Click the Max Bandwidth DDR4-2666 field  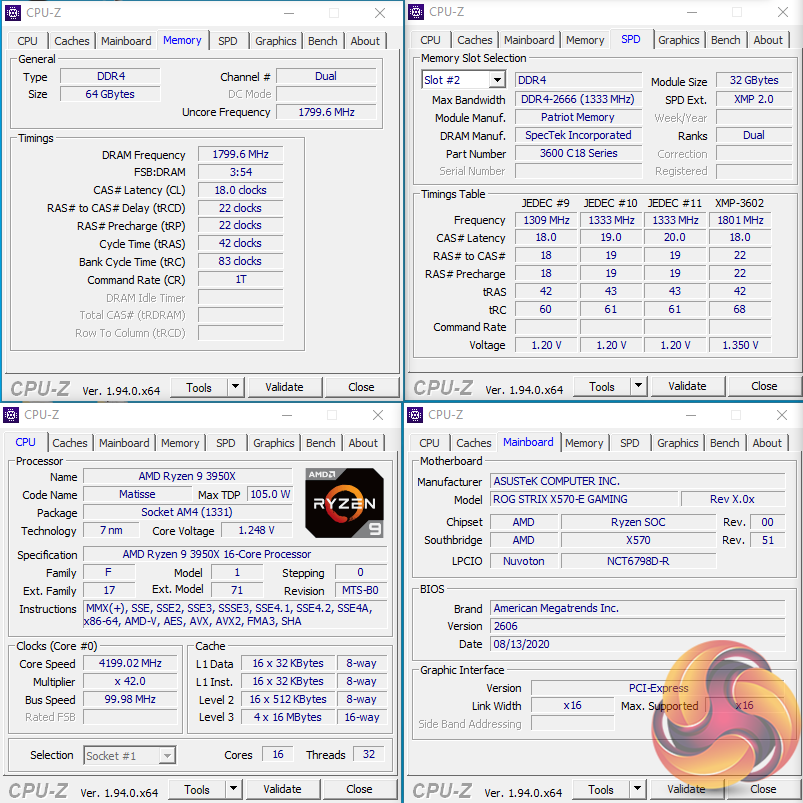pos(578,99)
